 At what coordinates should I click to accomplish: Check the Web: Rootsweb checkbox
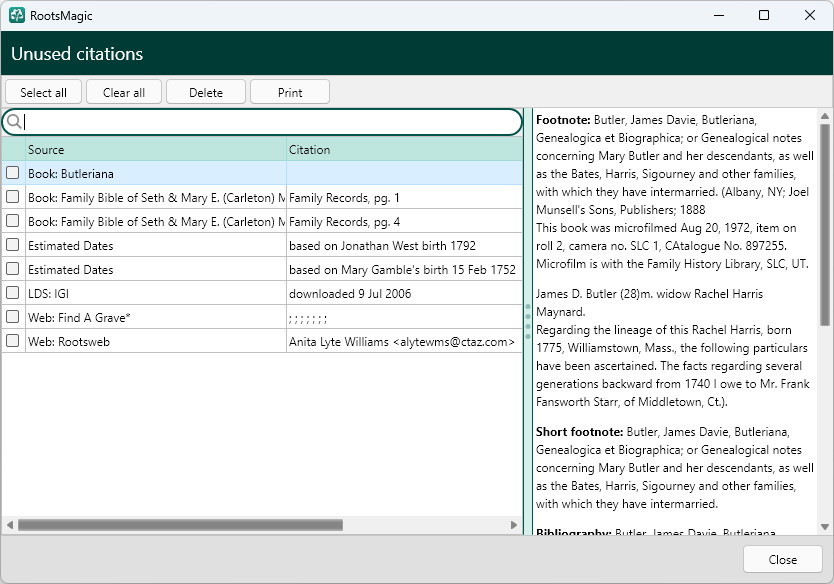point(13,340)
